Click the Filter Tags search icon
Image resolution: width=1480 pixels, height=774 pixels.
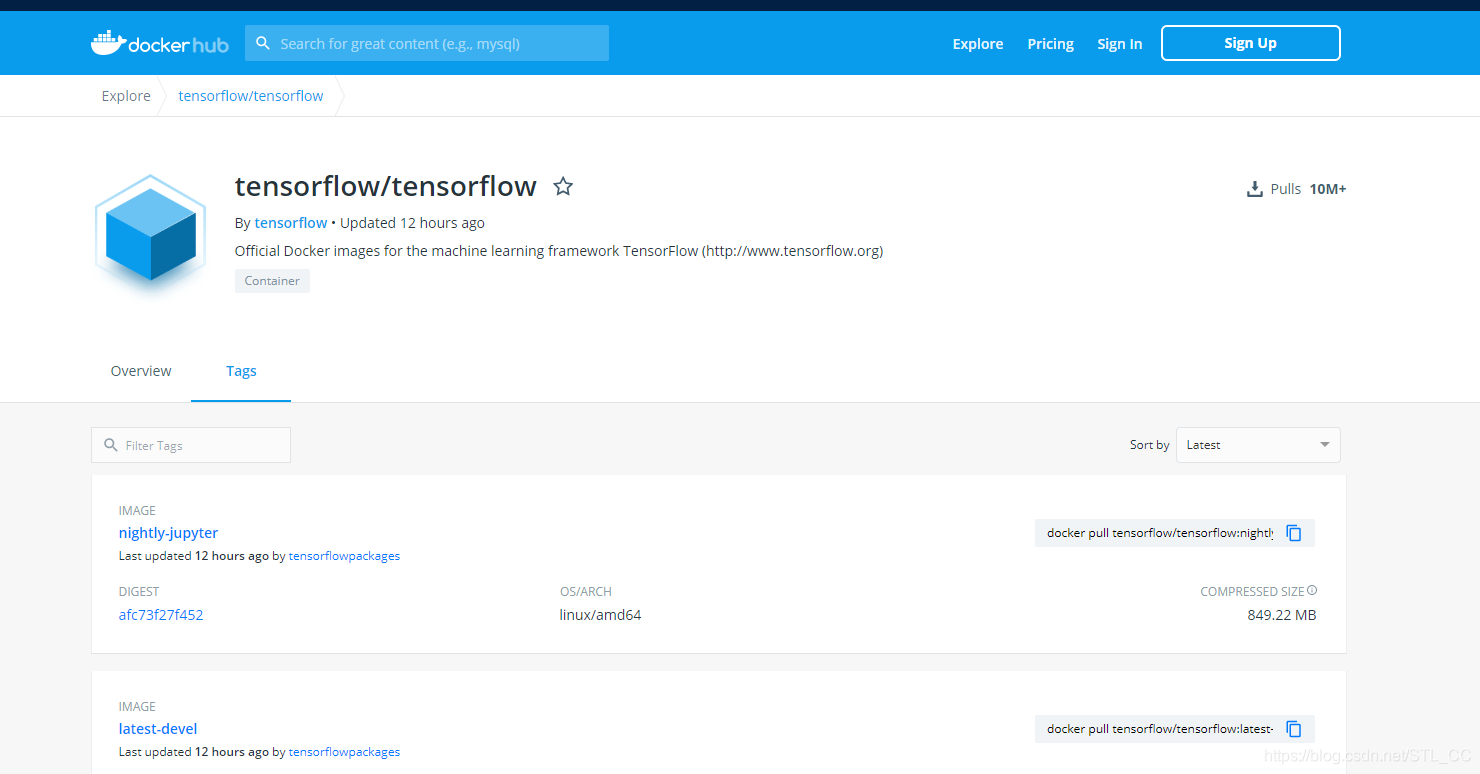click(x=110, y=445)
